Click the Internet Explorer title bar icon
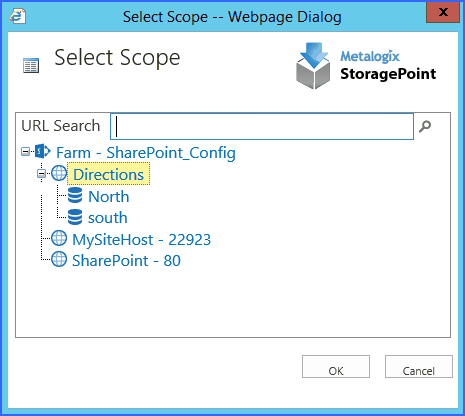This screenshot has width=465, height=416. point(18,16)
